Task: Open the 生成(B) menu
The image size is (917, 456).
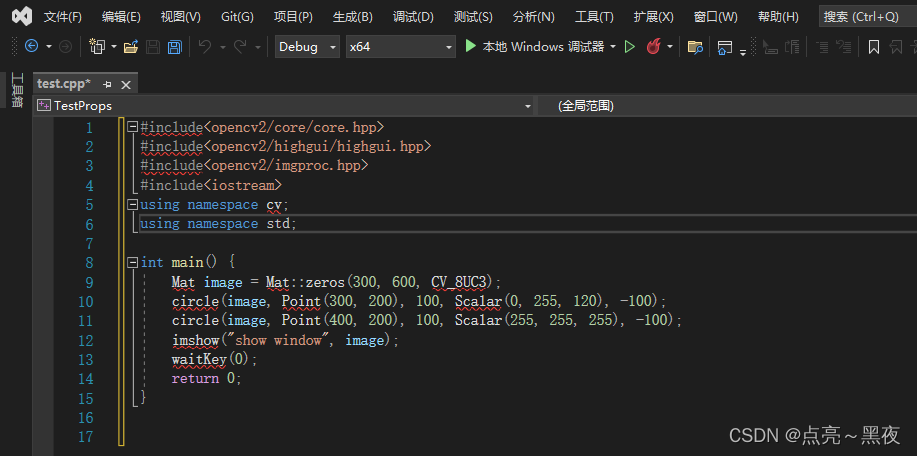Action: pos(353,17)
